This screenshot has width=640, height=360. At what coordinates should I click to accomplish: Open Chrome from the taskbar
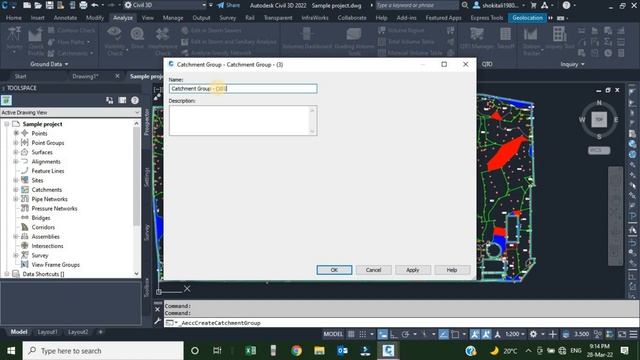point(296,351)
